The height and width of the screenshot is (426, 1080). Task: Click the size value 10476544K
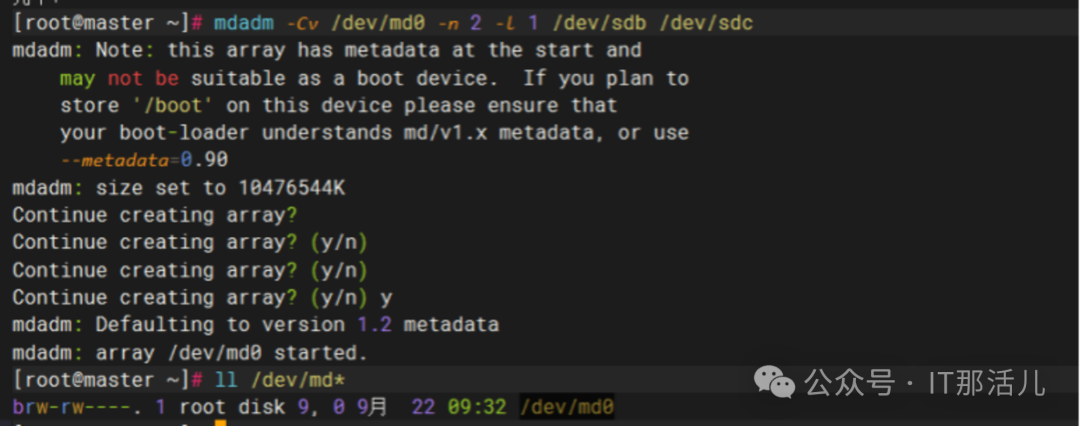292,188
